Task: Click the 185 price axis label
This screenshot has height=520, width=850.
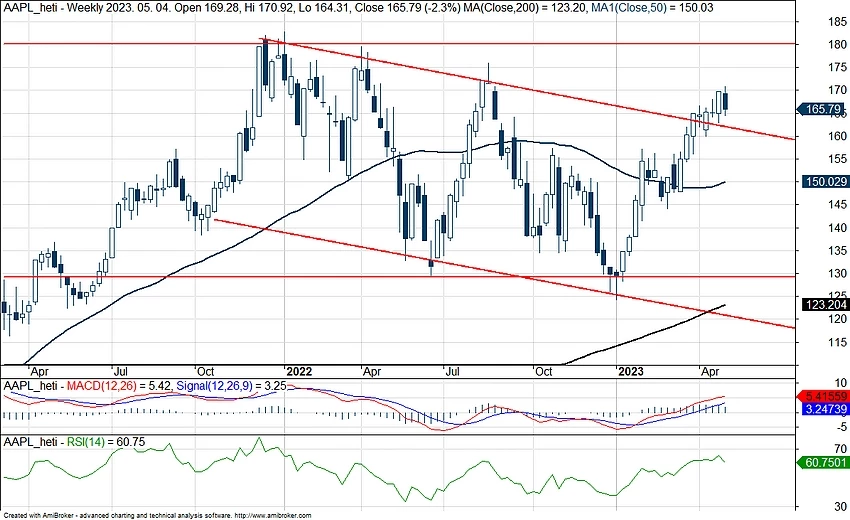Action: [x=838, y=22]
